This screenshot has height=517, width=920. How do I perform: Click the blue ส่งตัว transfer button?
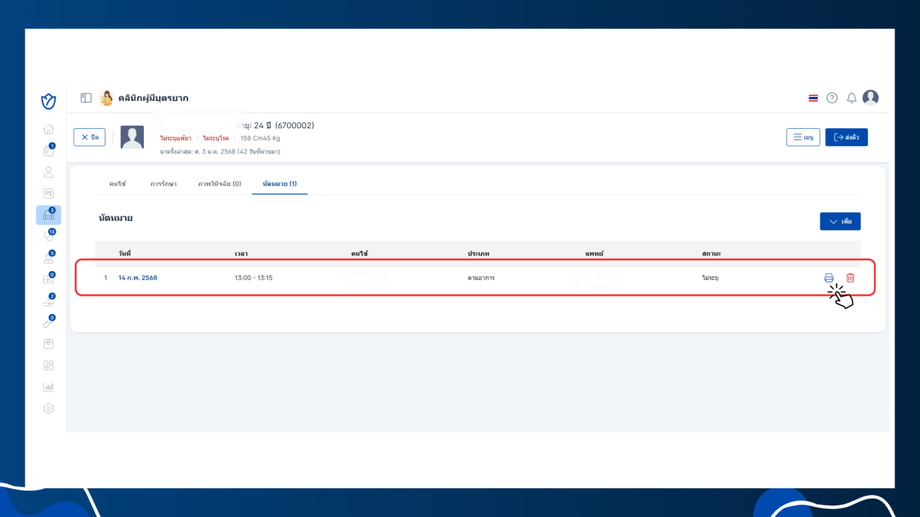pyautogui.click(x=846, y=137)
